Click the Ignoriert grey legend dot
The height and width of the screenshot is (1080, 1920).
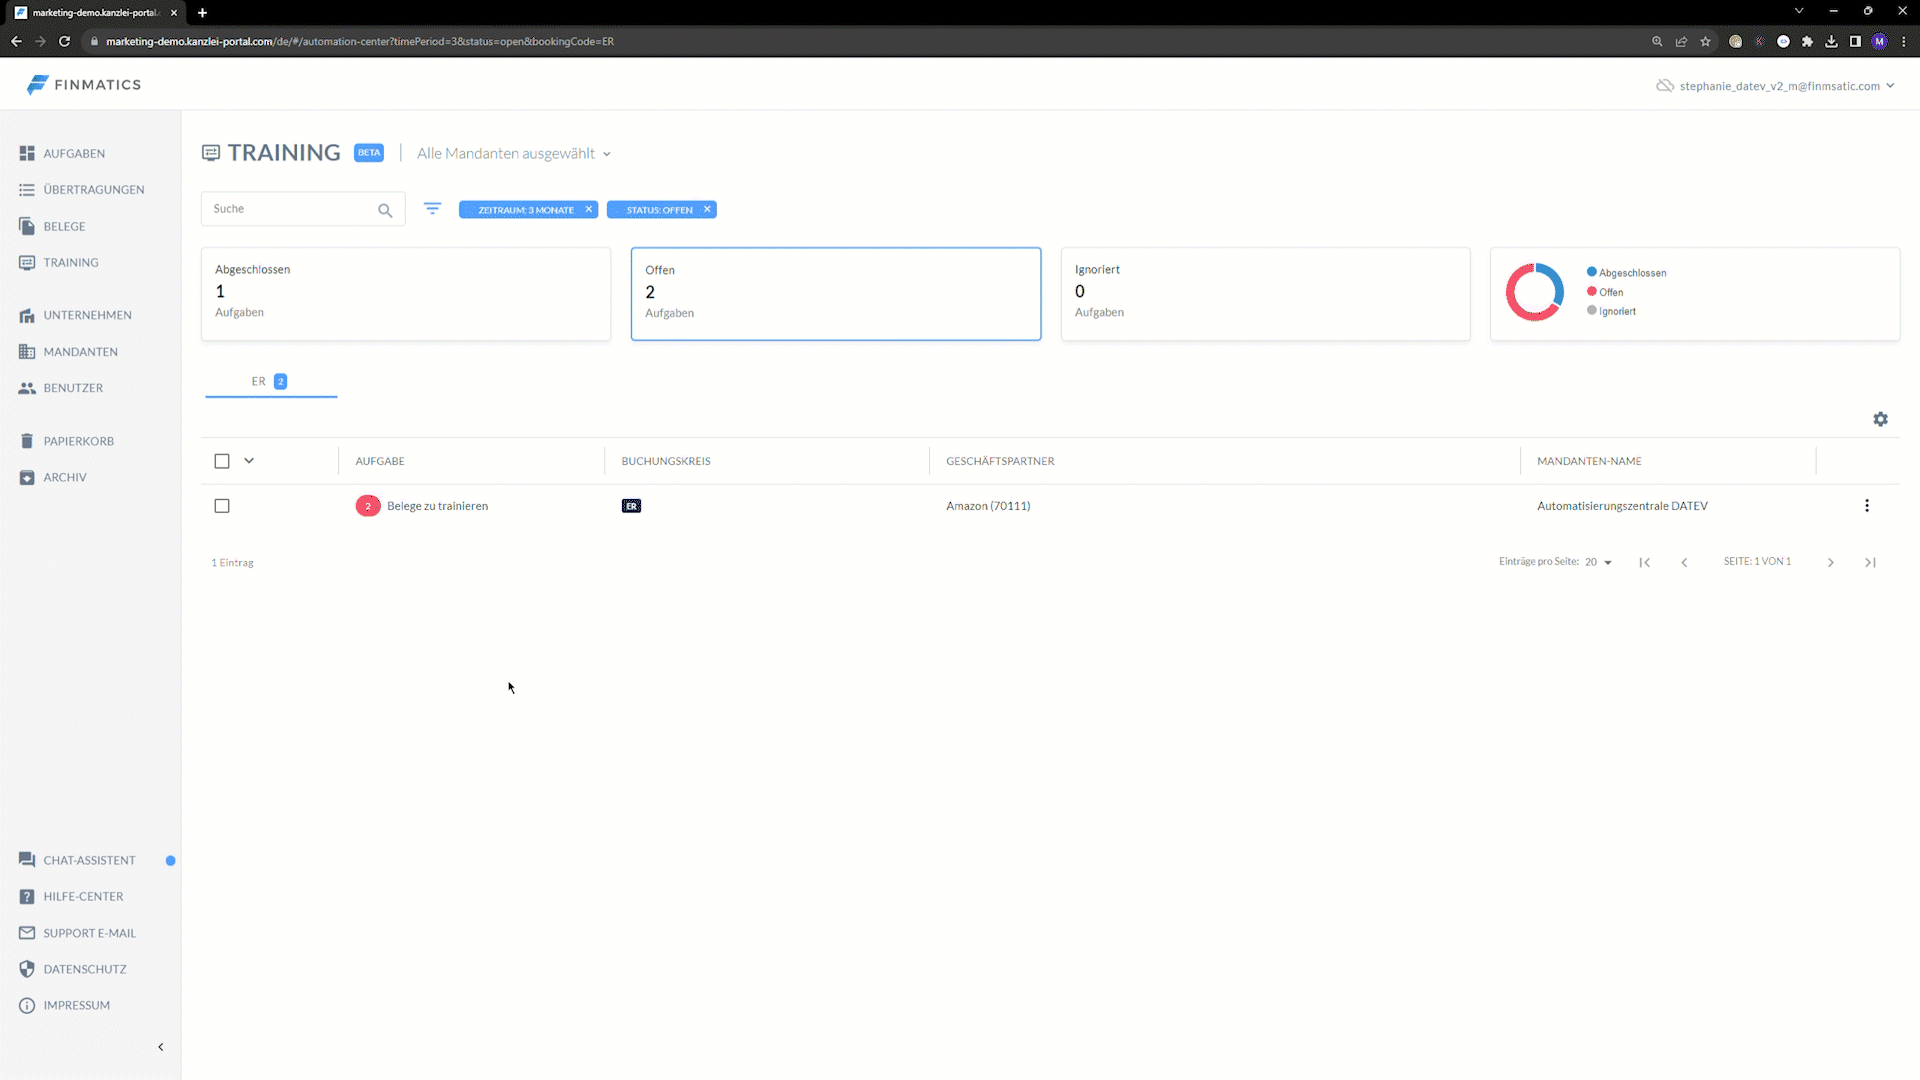[1592, 310]
